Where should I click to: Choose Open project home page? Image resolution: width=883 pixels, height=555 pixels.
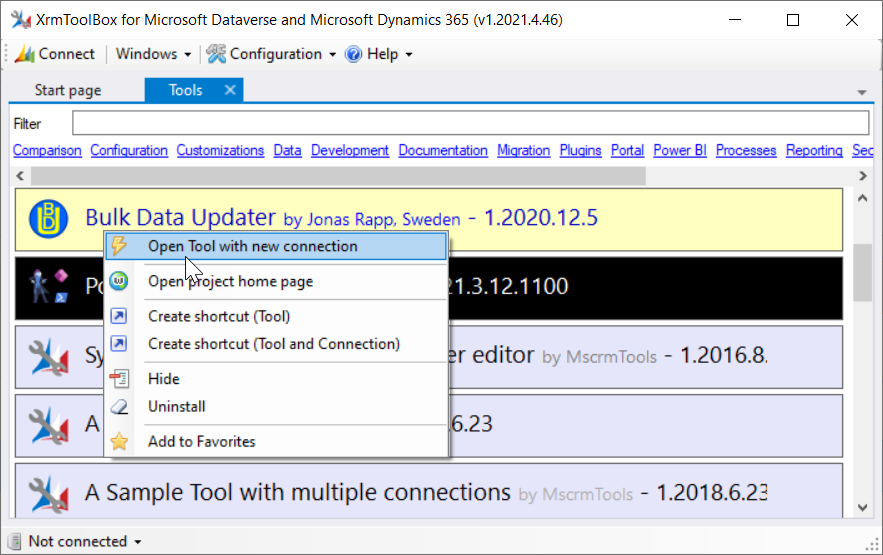tap(277, 281)
